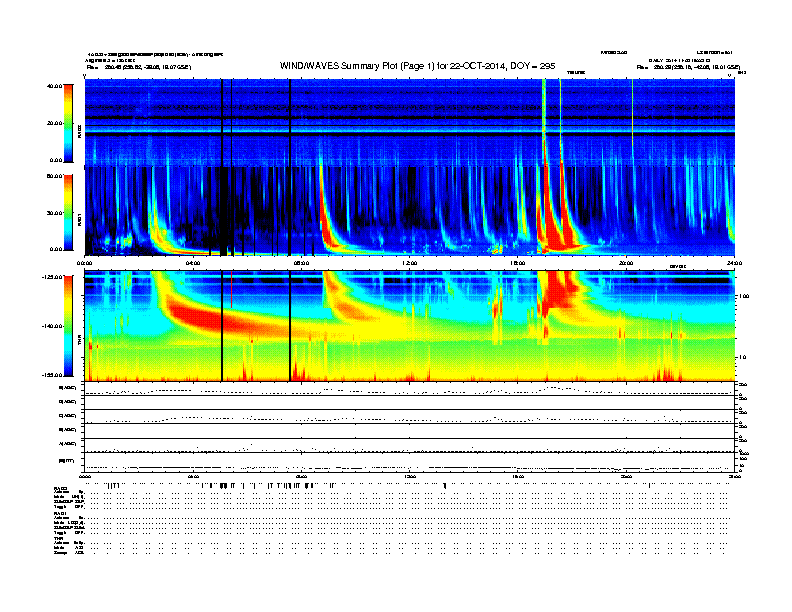792x612 pixels.
Task: Select the 30.00 tick on RAD1 color scale
Action: (54, 213)
